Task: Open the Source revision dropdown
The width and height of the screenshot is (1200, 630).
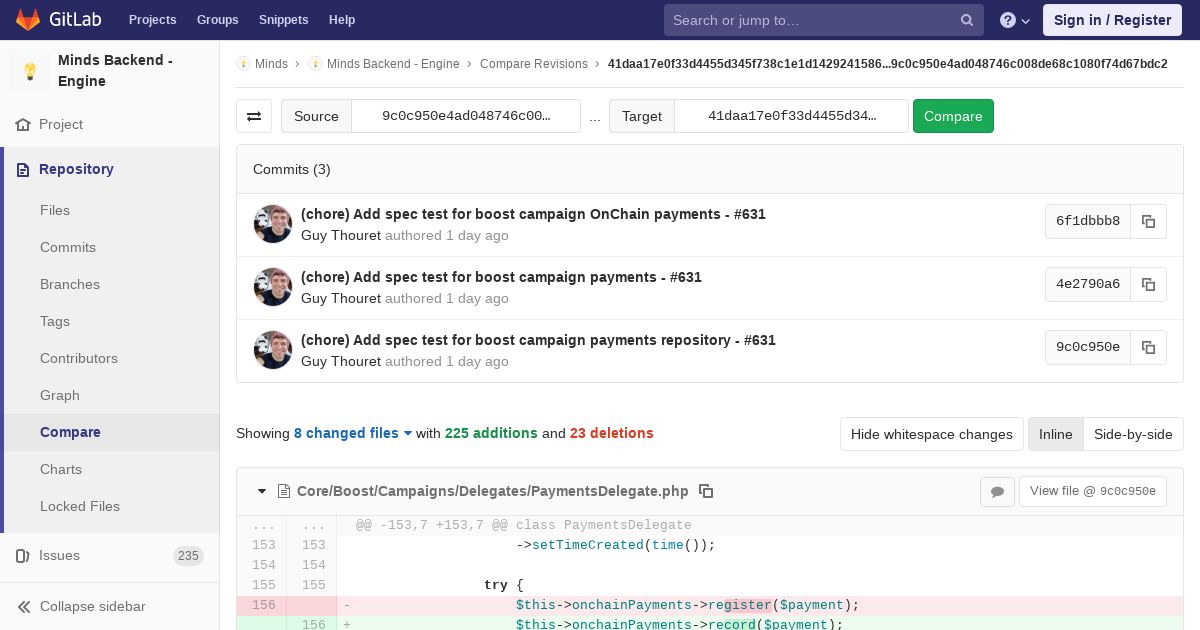Action: point(465,116)
